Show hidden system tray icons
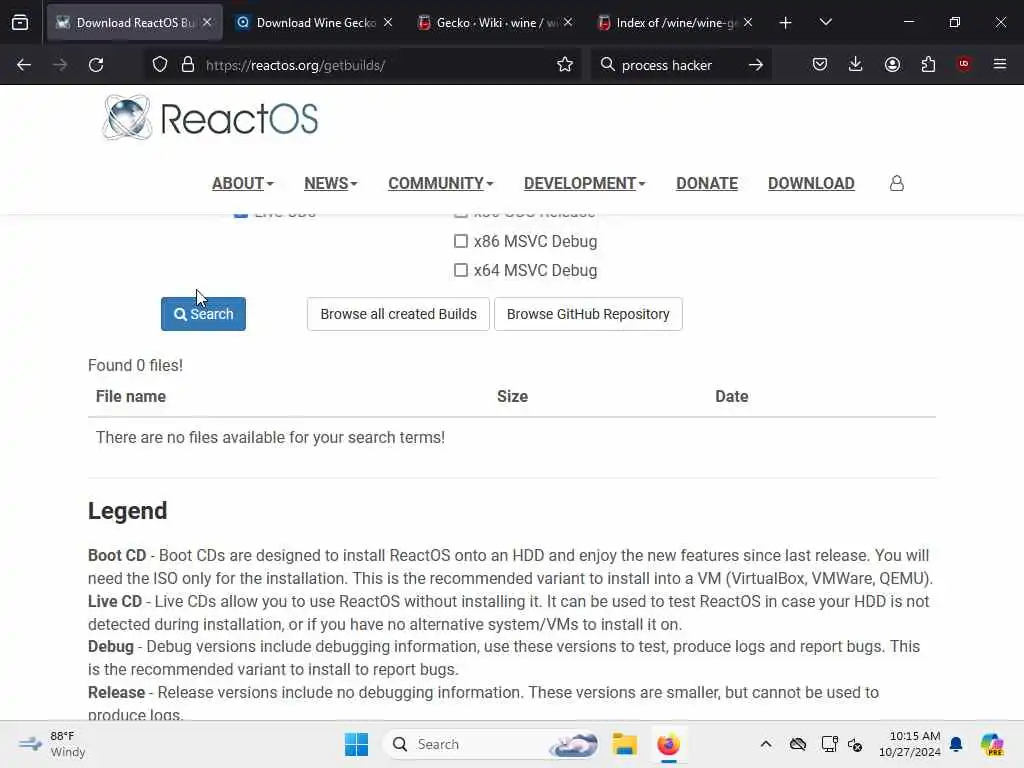 (766, 744)
